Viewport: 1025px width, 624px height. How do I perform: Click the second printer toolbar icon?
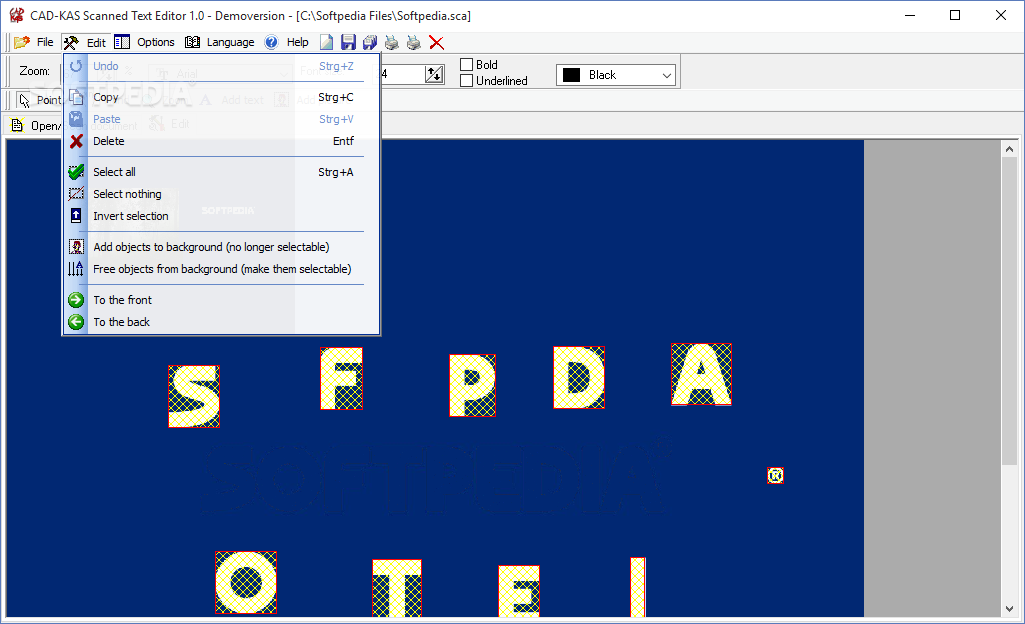pyautogui.click(x=414, y=42)
